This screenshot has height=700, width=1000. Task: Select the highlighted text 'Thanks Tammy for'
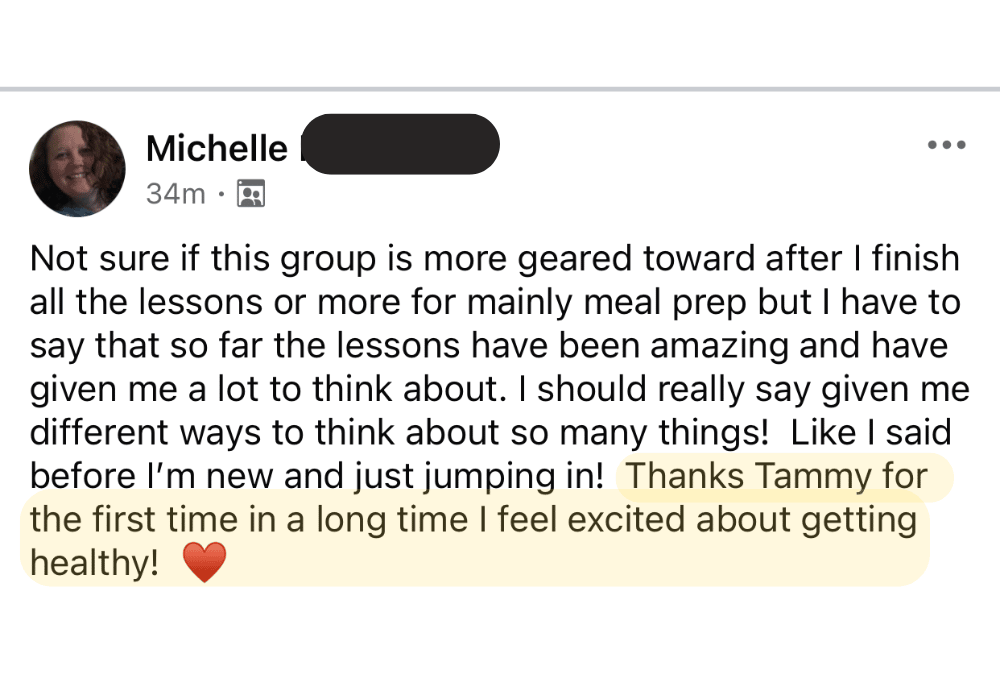[x=777, y=476]
